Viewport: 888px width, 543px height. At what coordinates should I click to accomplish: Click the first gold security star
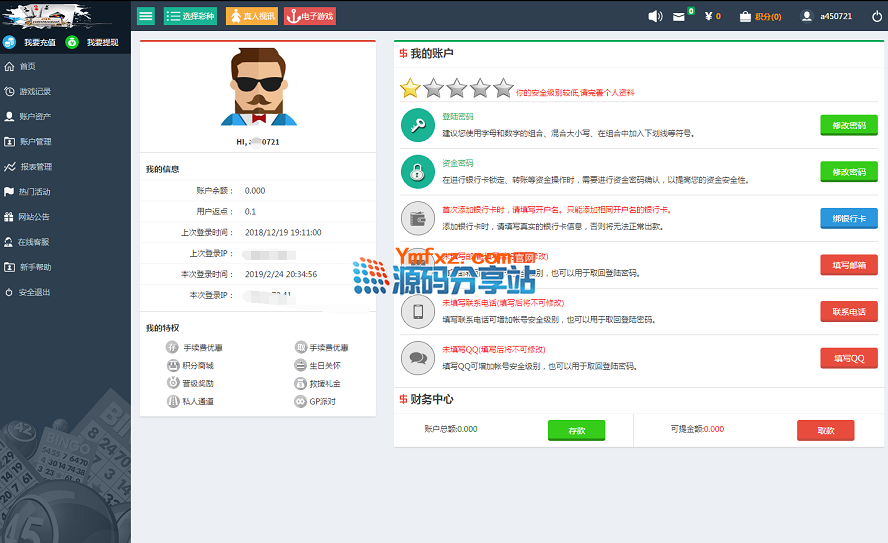tap(410, 88)
